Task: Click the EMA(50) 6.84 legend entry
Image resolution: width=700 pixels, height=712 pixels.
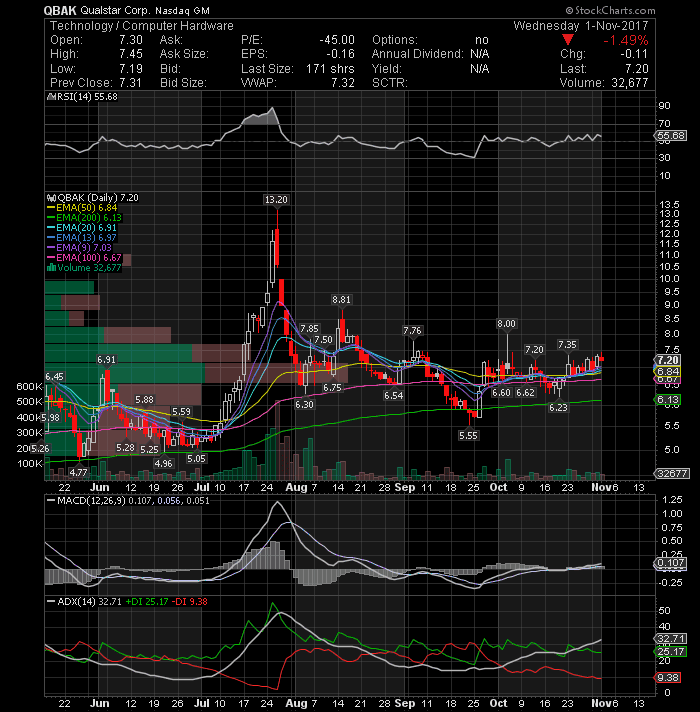Action: (x=82, y=208)
